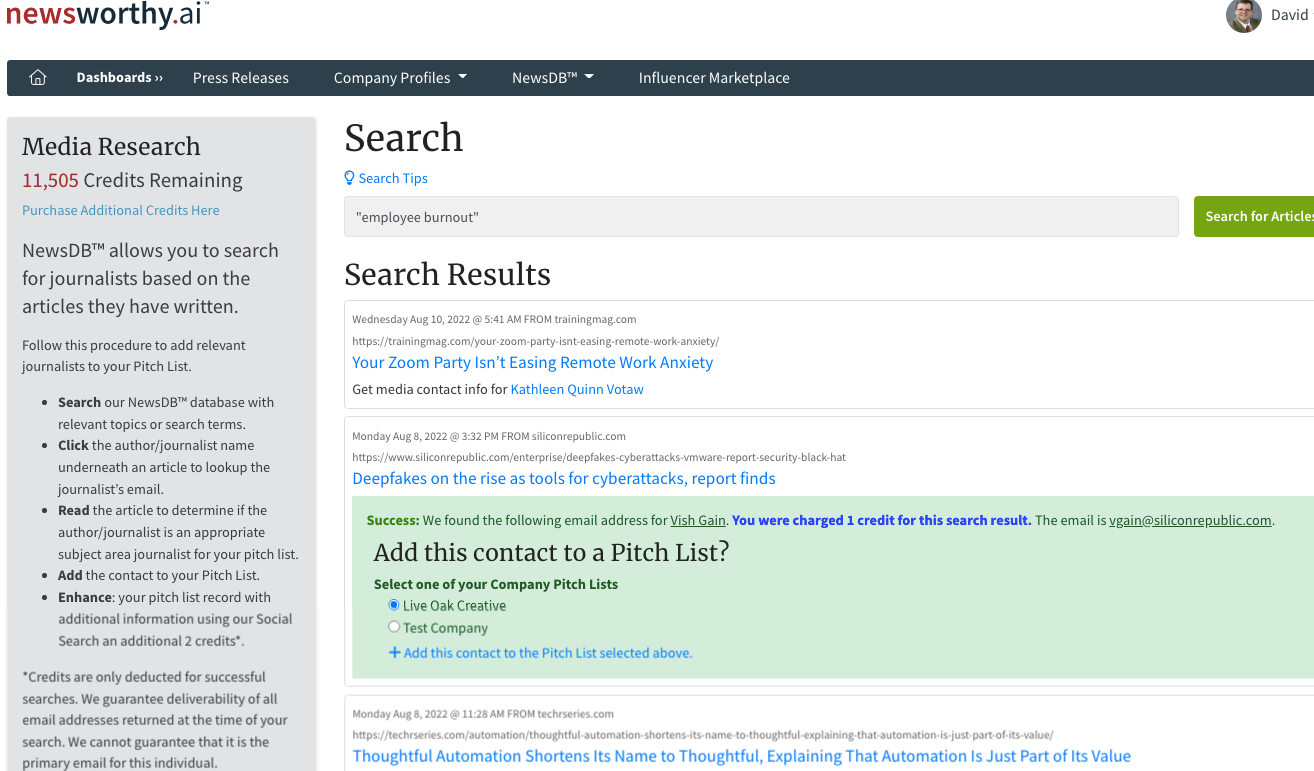Look up contact for Kathleen Quinn Votaw
The width and height of the screenshot is (1314, 771).
[x=577, y=389]
